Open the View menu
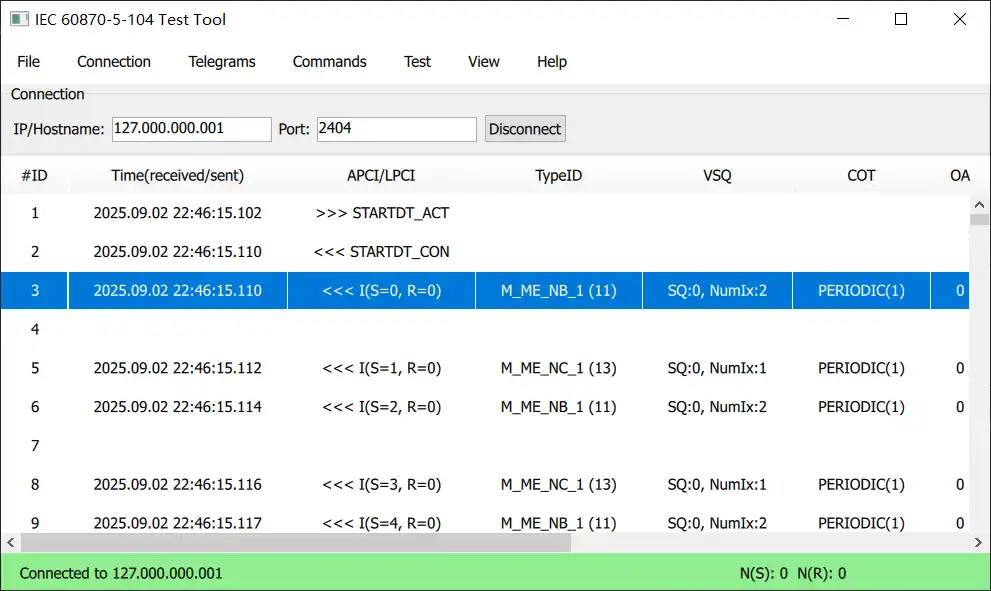This screenshot has width=991, height=591. [x=483, y=62]
